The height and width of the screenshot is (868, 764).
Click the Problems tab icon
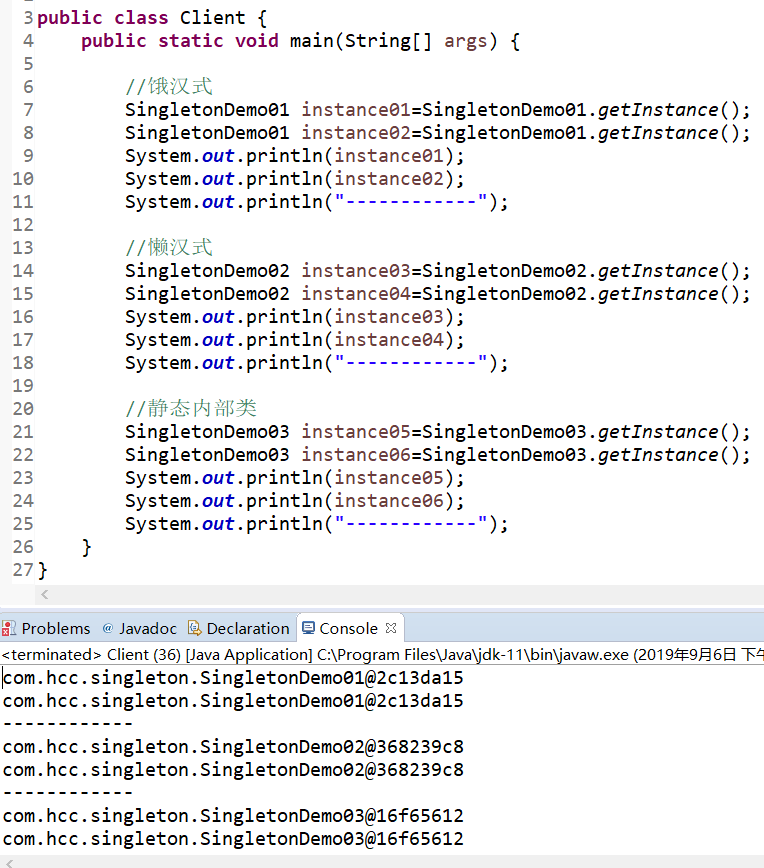(x=9, y=628)
